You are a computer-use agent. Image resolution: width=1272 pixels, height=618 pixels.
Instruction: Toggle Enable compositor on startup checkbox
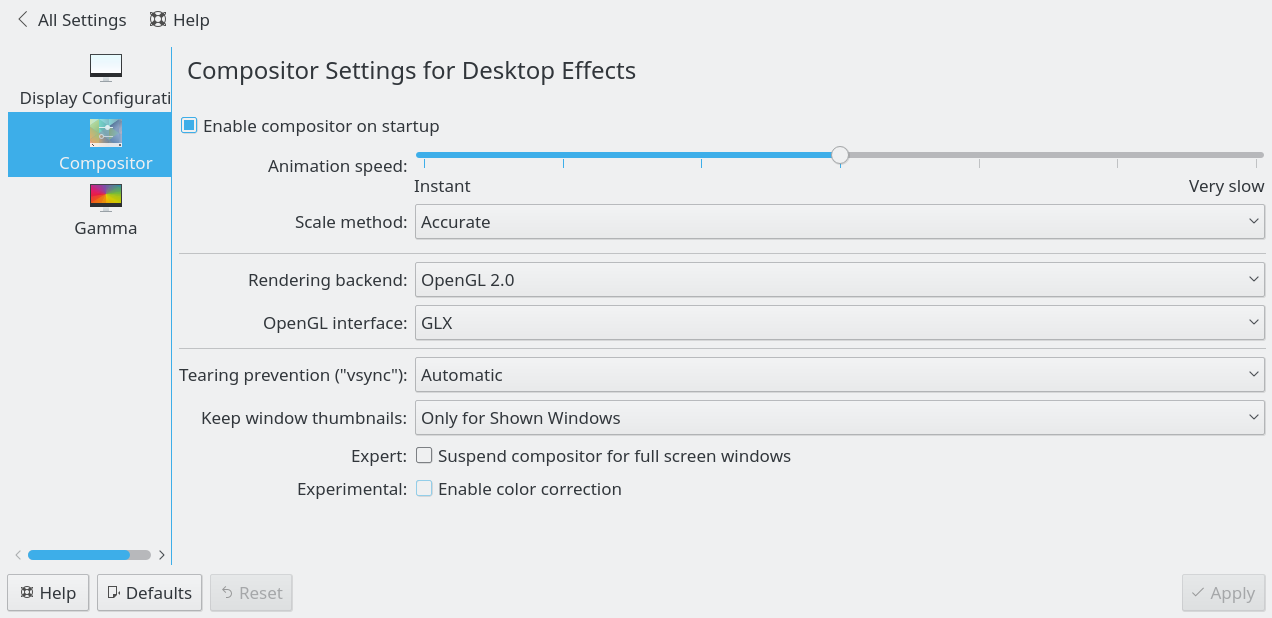pyautogui.click(x=189, y=126)
